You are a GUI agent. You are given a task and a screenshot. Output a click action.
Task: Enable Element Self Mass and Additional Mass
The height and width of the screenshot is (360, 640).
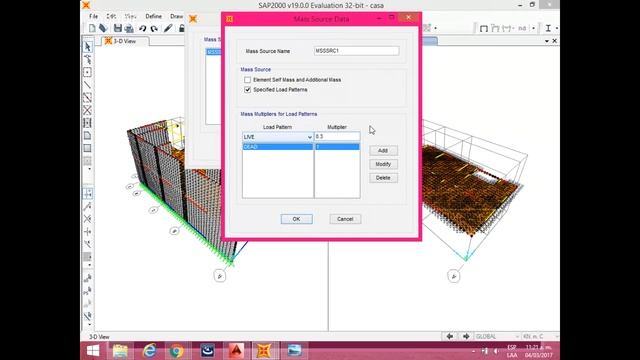point(247,80)
